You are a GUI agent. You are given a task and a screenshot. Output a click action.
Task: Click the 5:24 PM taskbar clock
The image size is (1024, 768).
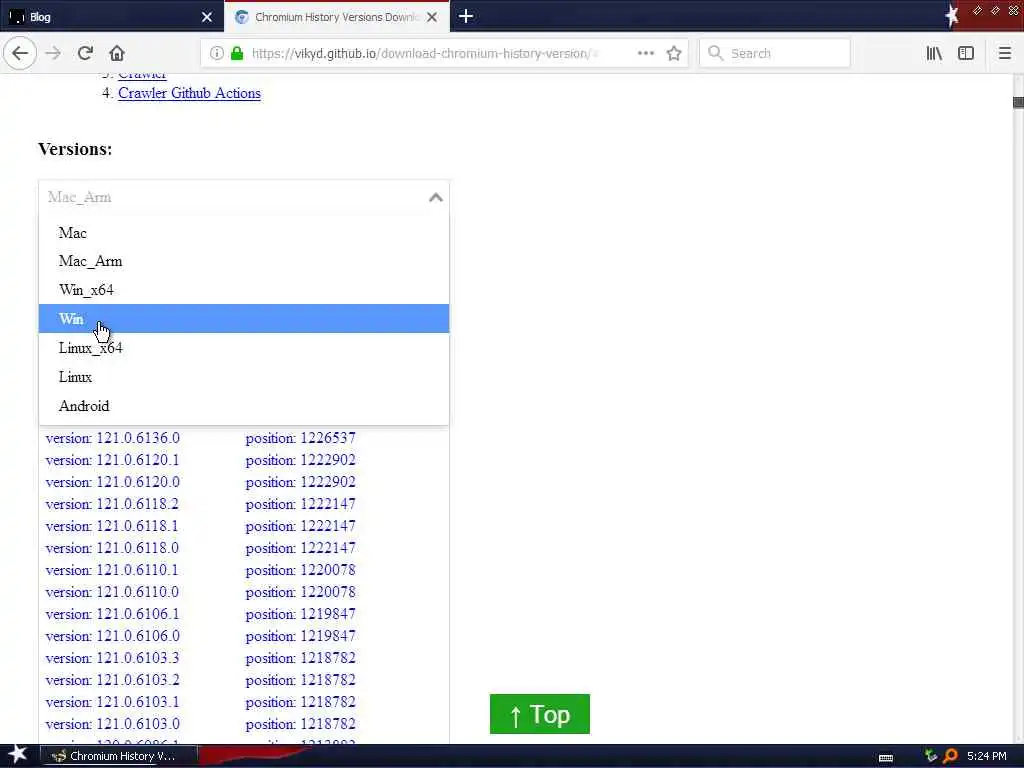(987, 756)
